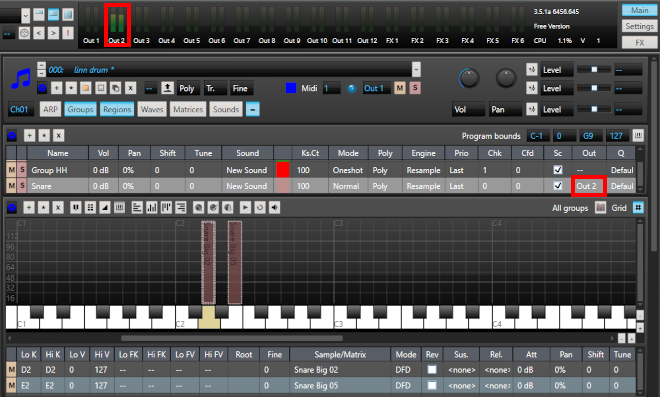Toggle the Regions tab
This screenshot has height=397, width=660.
[x=117, y=109]
